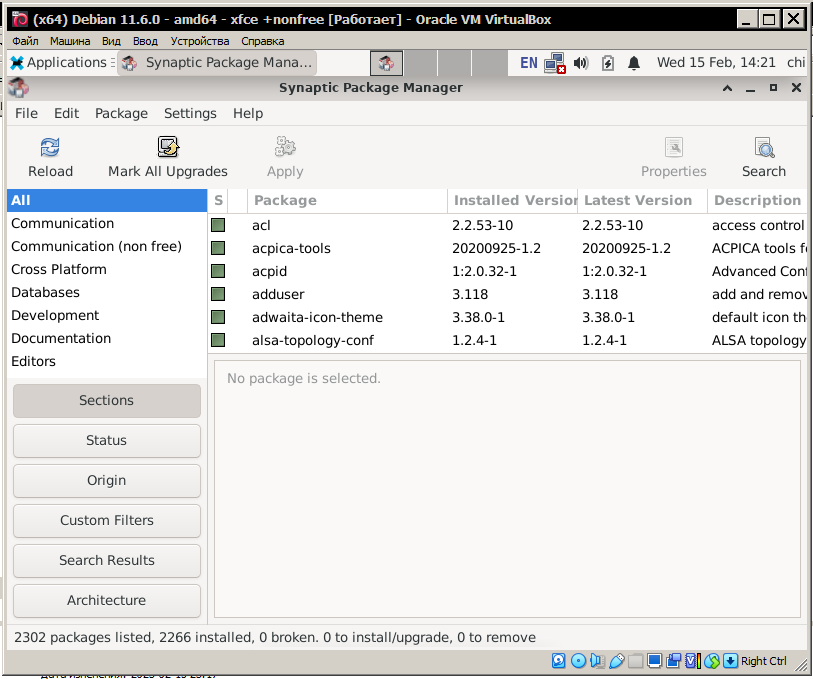The height and width of the screenshot is (679, 813).
Task: Sort by the S status column header
Action: point(218,201)
